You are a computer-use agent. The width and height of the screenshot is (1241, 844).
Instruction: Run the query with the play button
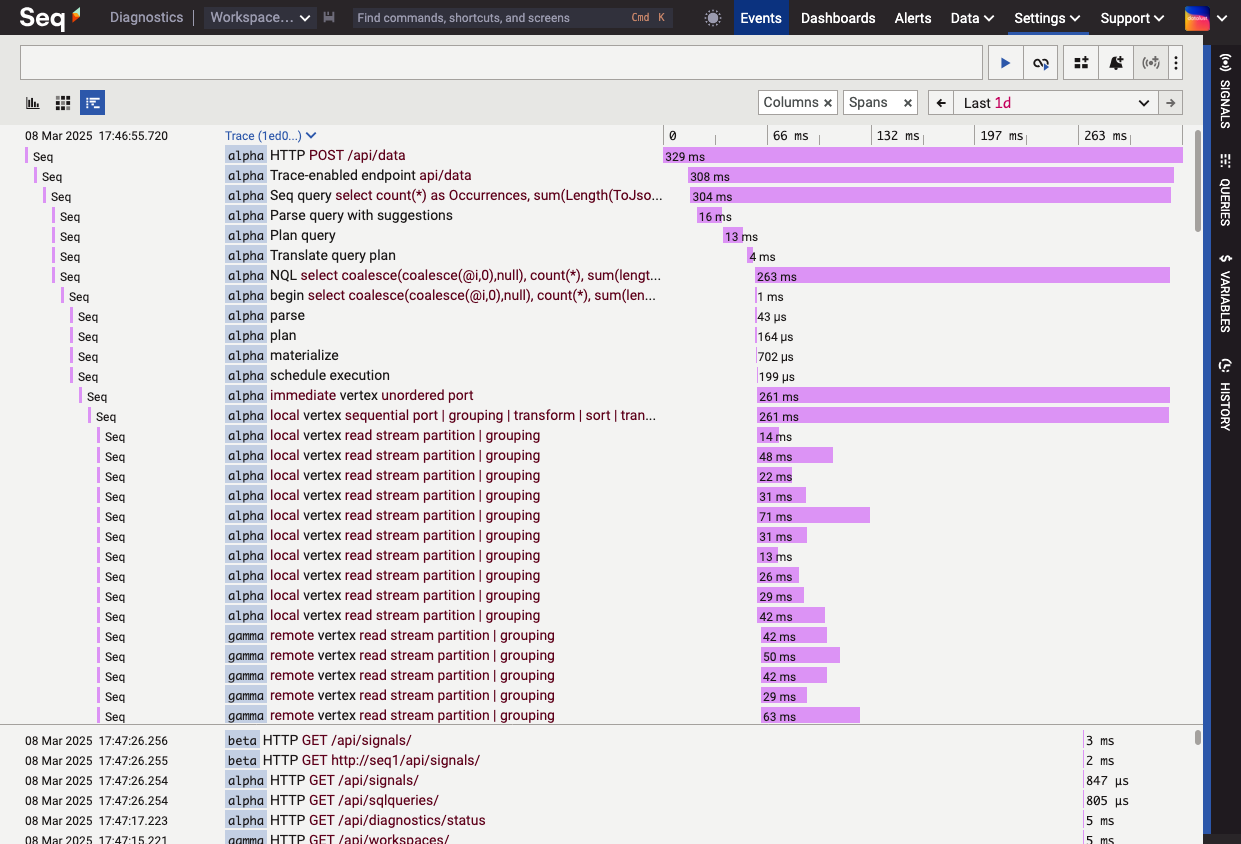pyautogui.click(x=1005, y=63)
